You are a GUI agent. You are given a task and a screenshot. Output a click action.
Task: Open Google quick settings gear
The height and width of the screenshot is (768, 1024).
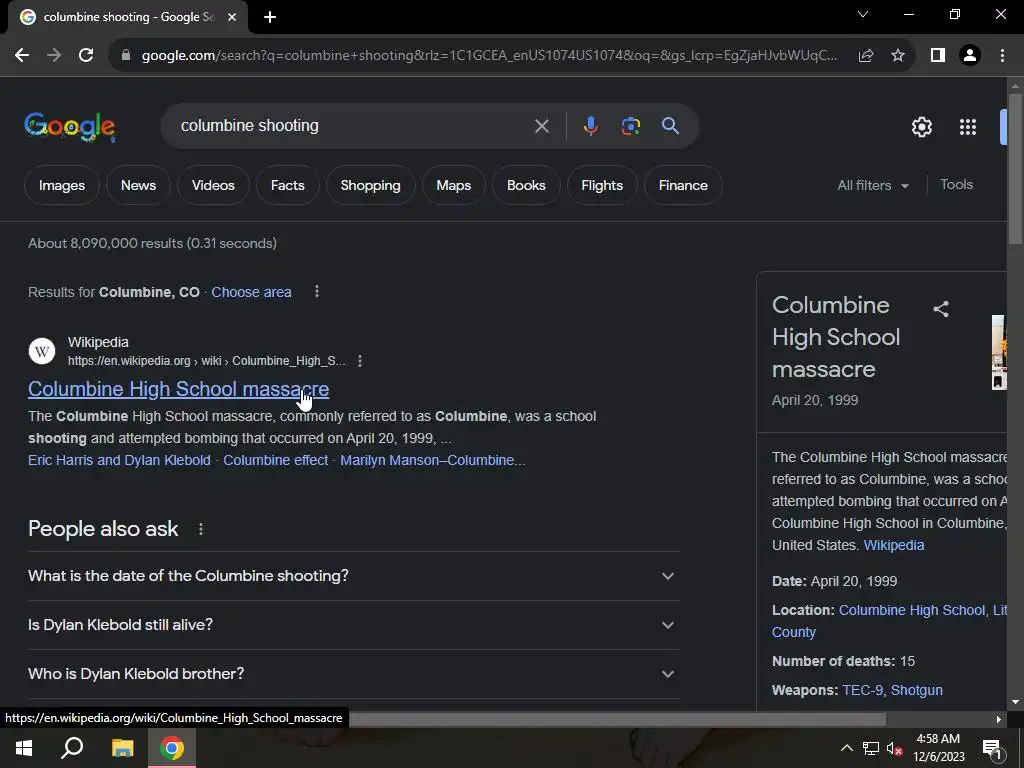[921, 127]
